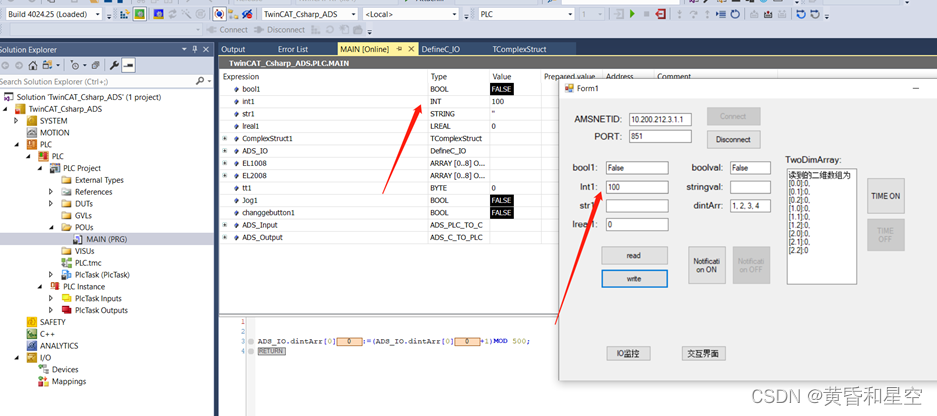The width and height of the screenshot is (937, 416).
Task: Click Solution Explorer Properties wrench icon
Action: coord(114,65)
